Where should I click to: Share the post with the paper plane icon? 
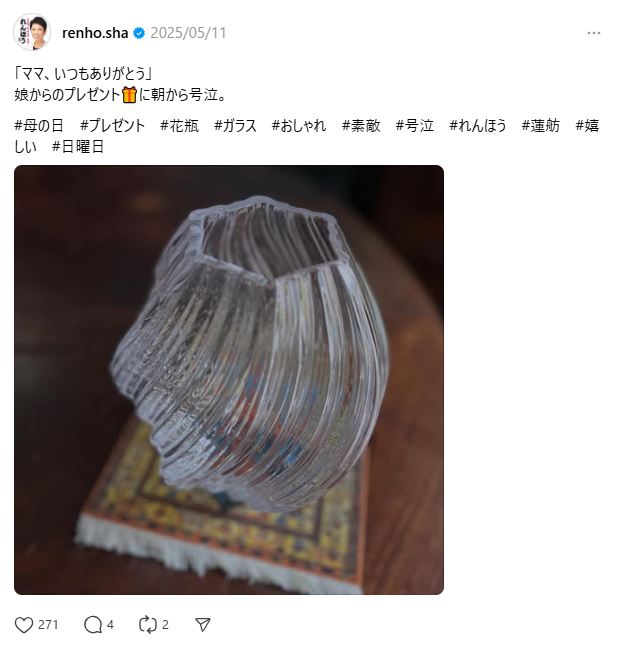click(x=203, y=625)
